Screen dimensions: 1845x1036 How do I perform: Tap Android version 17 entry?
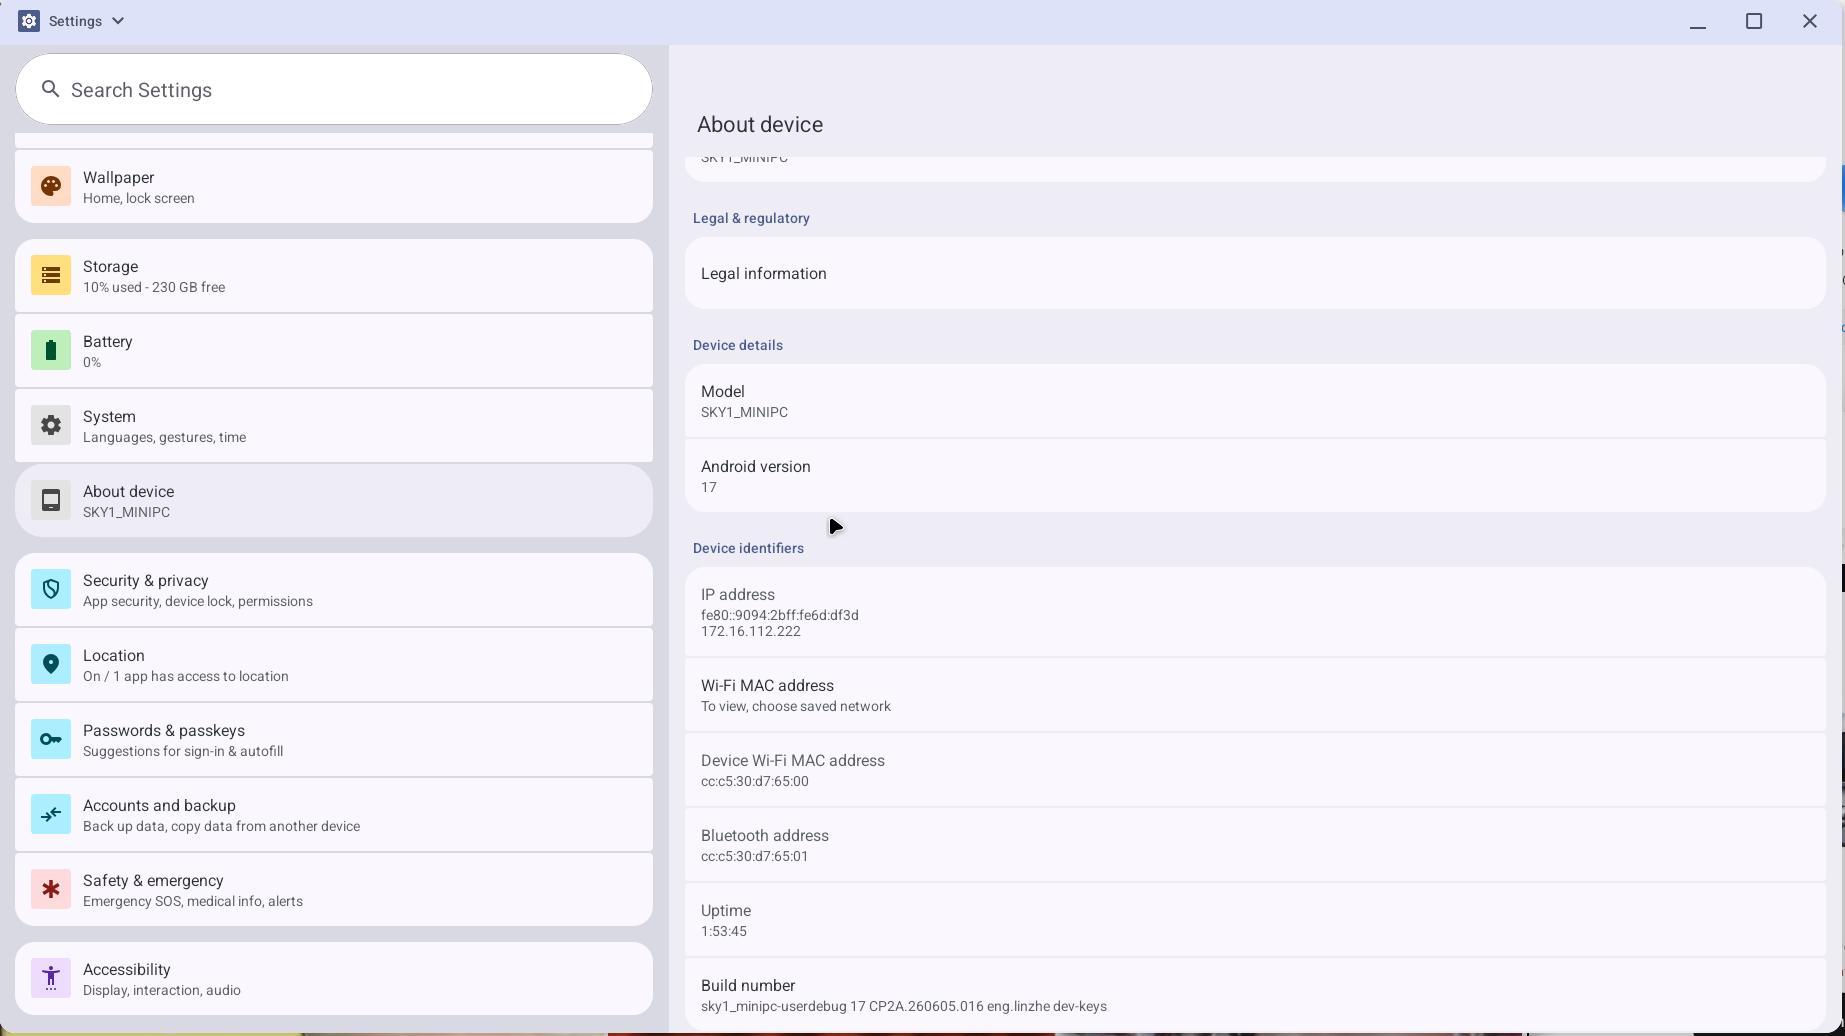[x=1255, y=476]
